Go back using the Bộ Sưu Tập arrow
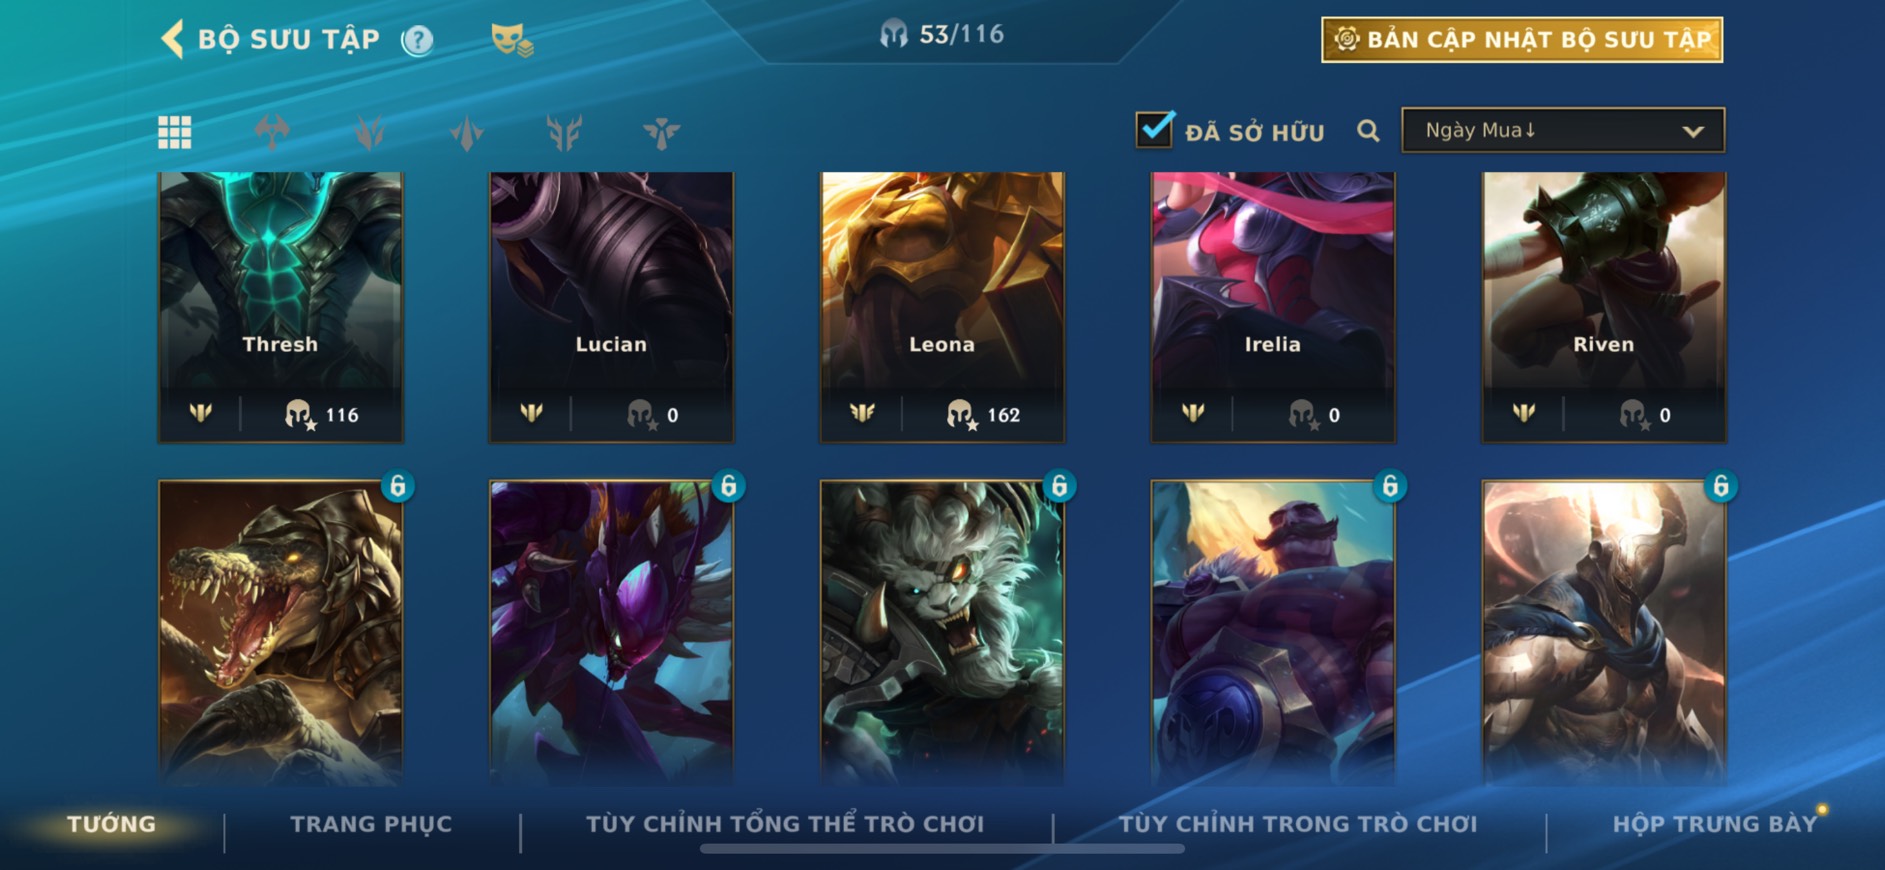 172,39
